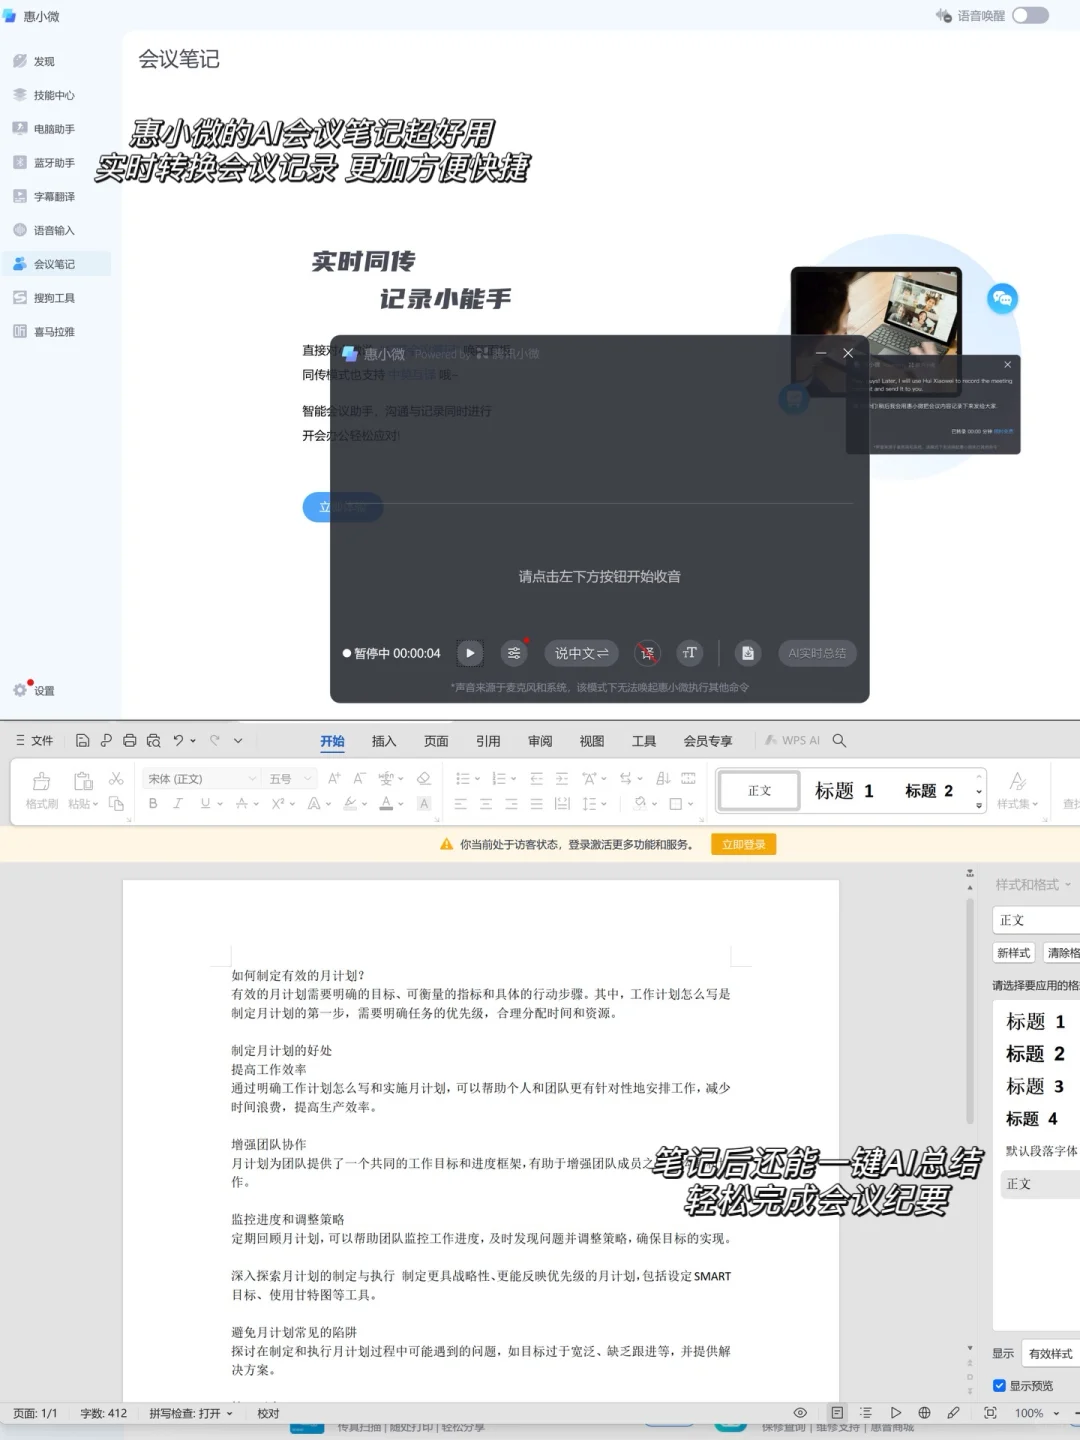Select 标题 3 in styles pane
Screen dimensions: 1080x1440
tap(1035, 1086)
